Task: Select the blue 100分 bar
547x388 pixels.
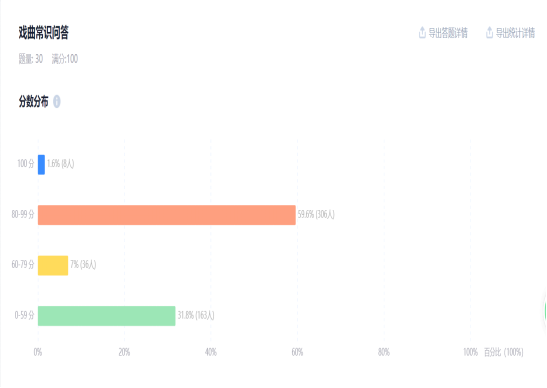Action: (x=41, y=164)
